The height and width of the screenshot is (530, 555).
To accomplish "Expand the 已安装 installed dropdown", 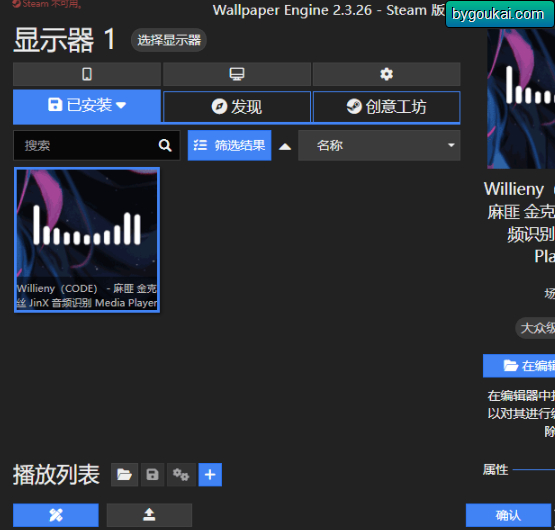I will click(x=87, y=106).
